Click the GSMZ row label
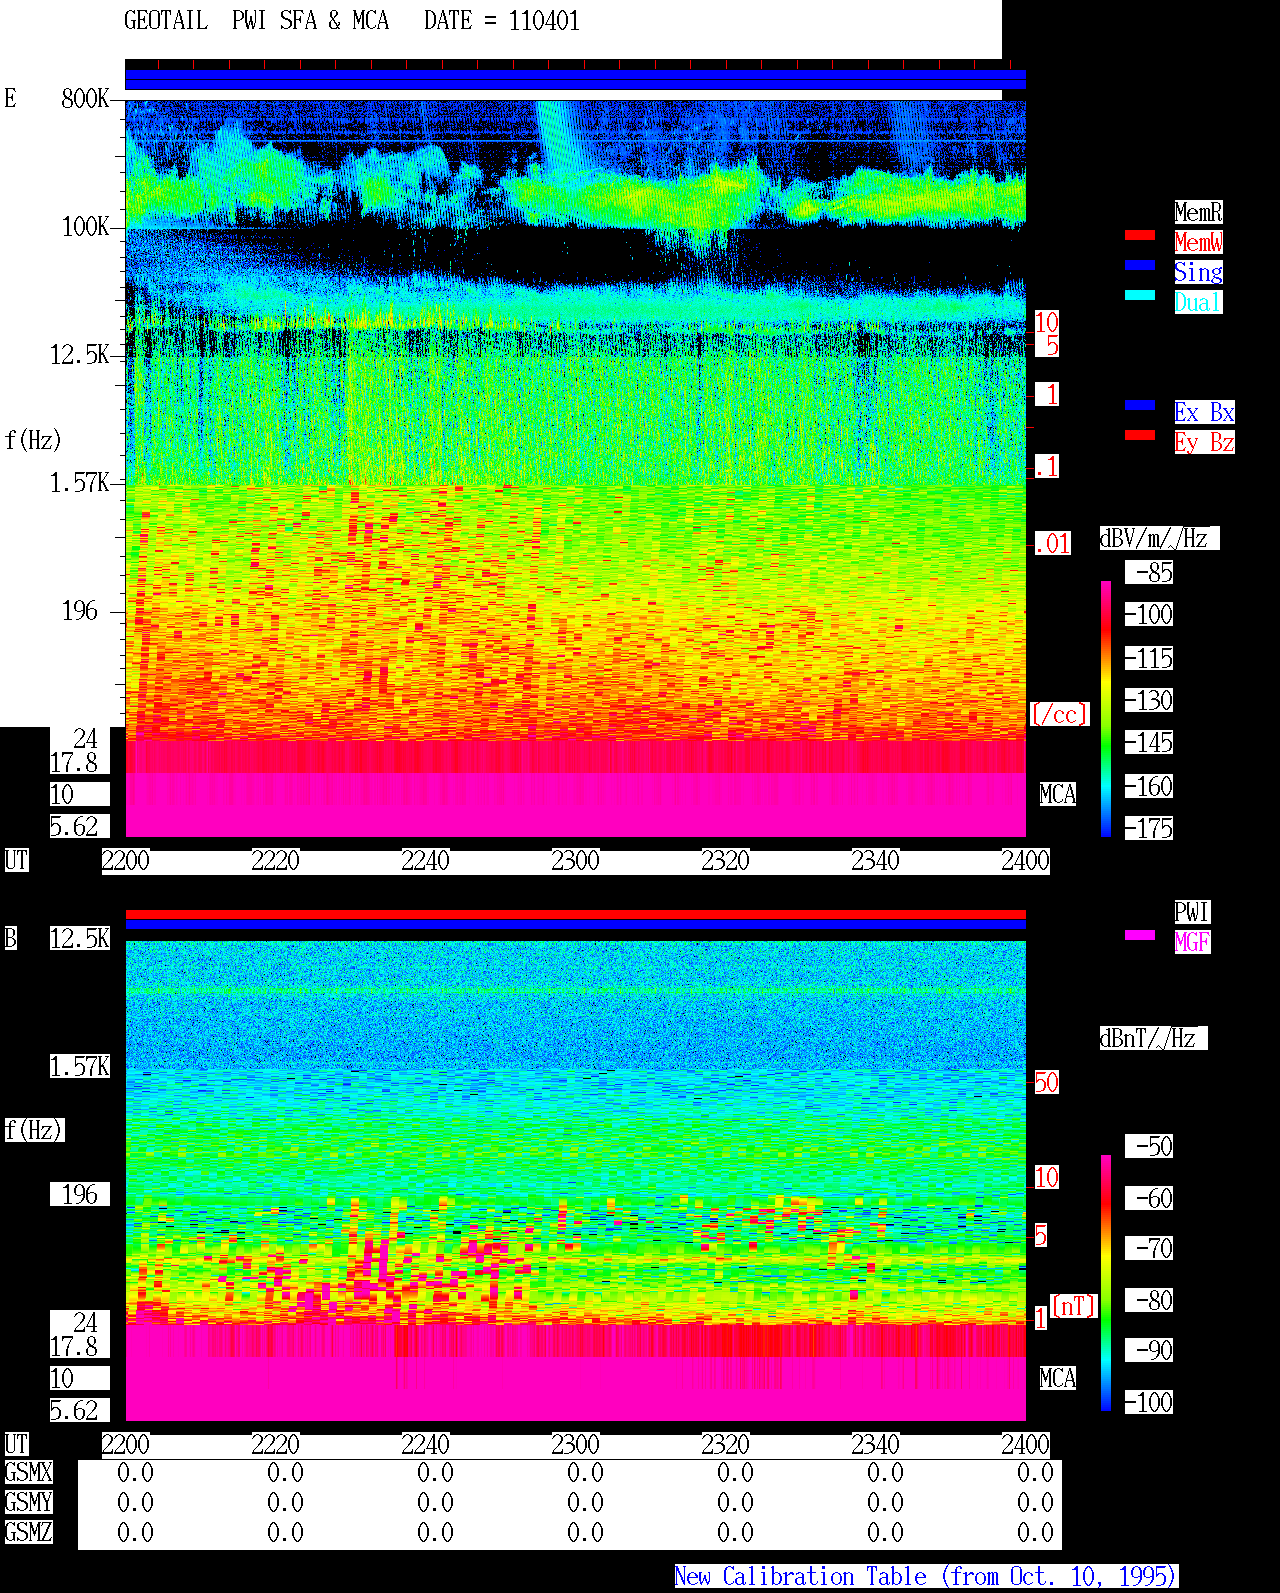This screenshot has width=1280, height=1593. click(x=28, y=1532)
